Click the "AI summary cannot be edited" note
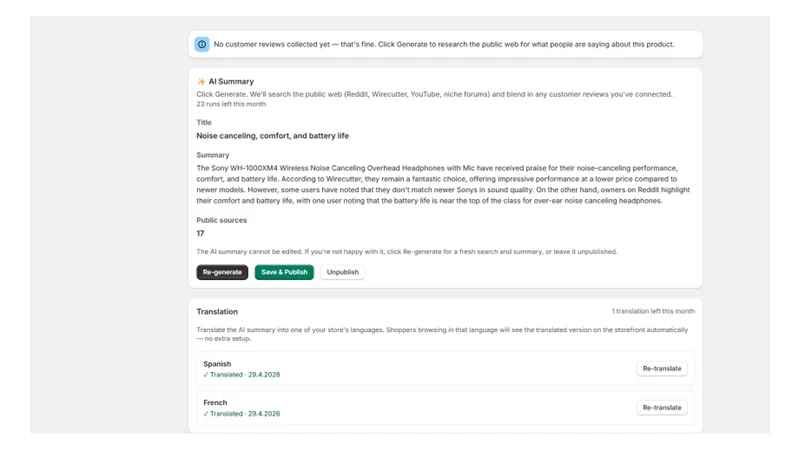800x450 pixels. pyautogui.click(x=407, y=252)
